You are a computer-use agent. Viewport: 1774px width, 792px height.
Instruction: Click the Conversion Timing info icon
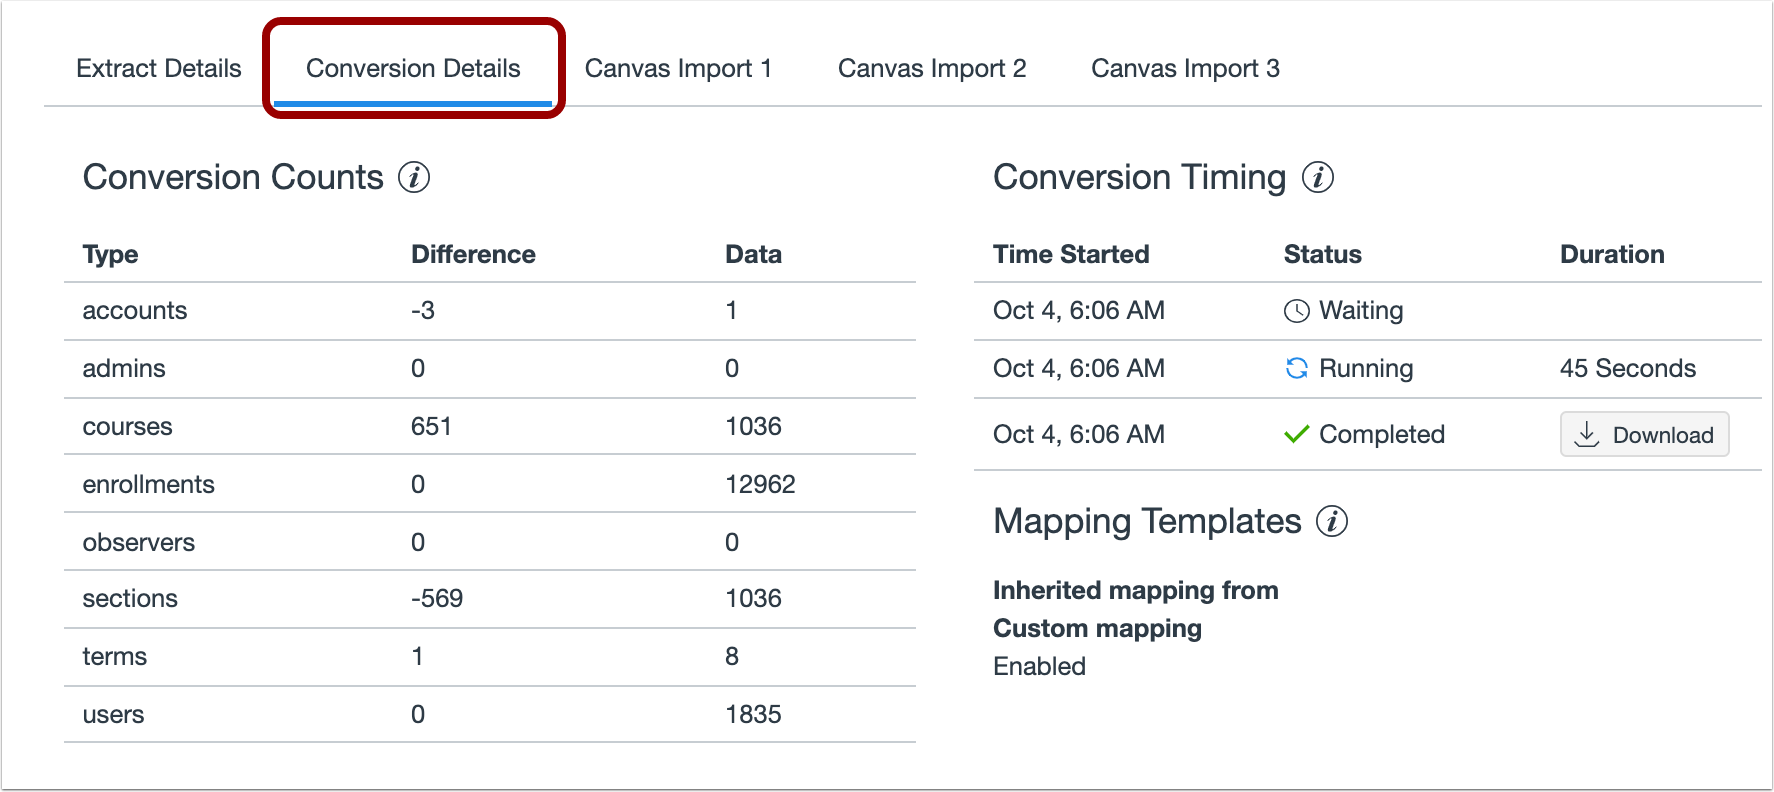[x=1318, y=177]
